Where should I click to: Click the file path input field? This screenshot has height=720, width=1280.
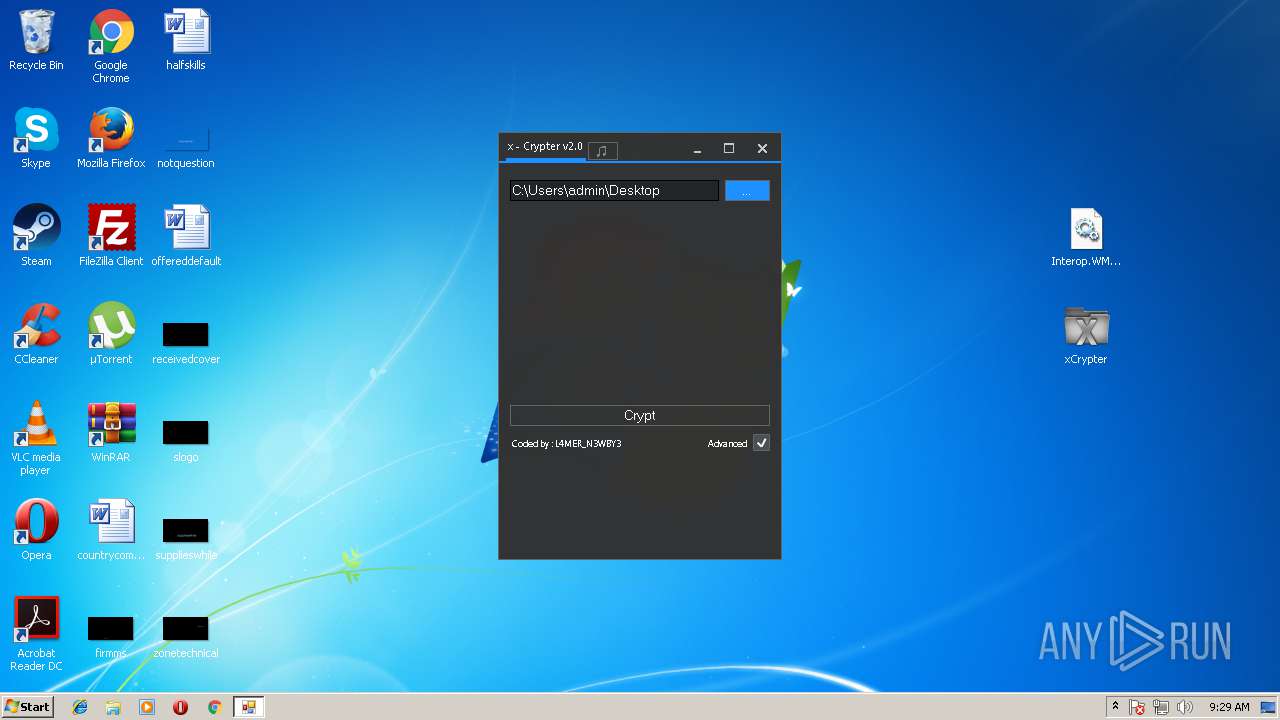pos(614,190)
